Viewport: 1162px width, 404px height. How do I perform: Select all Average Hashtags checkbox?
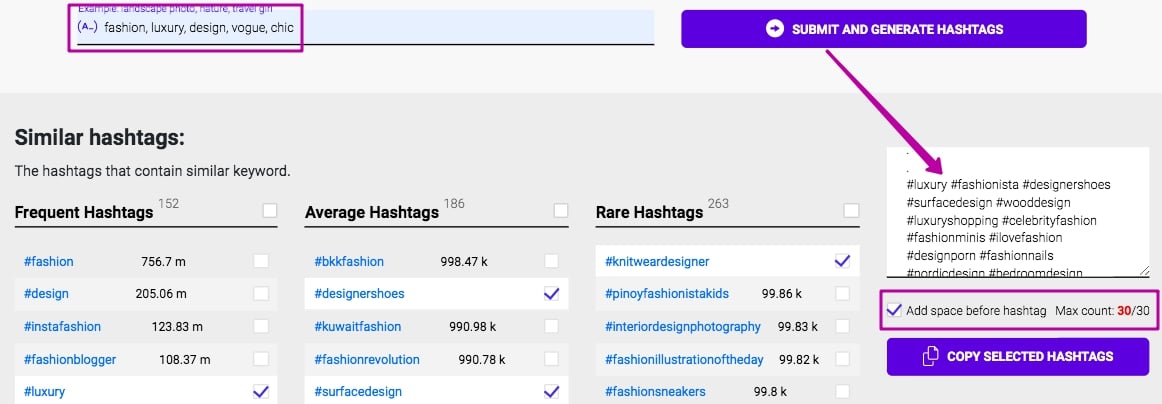point(561,211)
